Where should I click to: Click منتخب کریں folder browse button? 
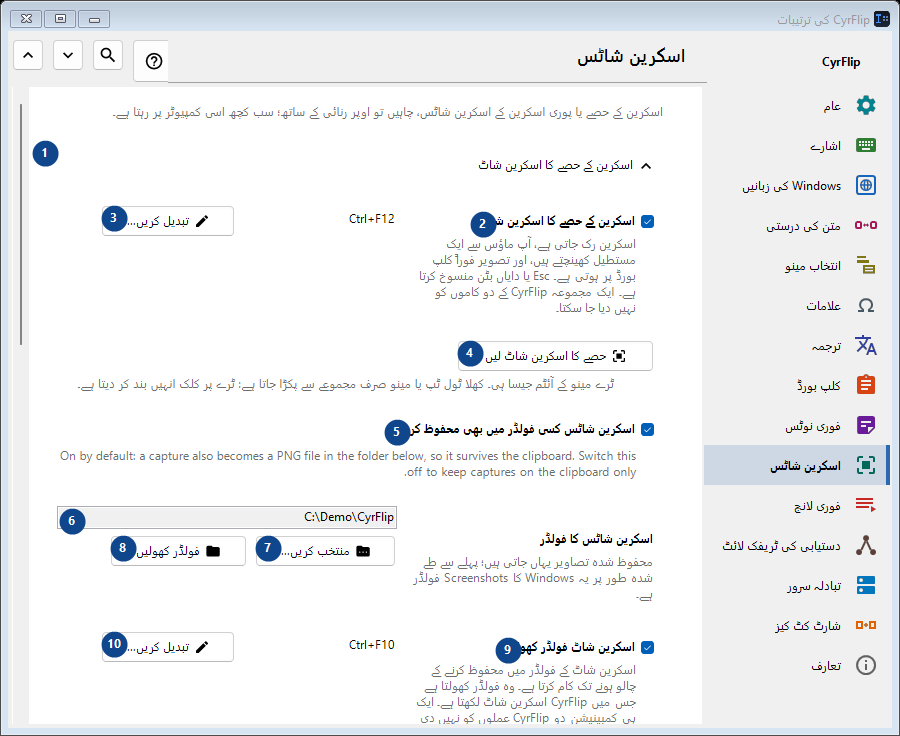(x=325, y=551)
